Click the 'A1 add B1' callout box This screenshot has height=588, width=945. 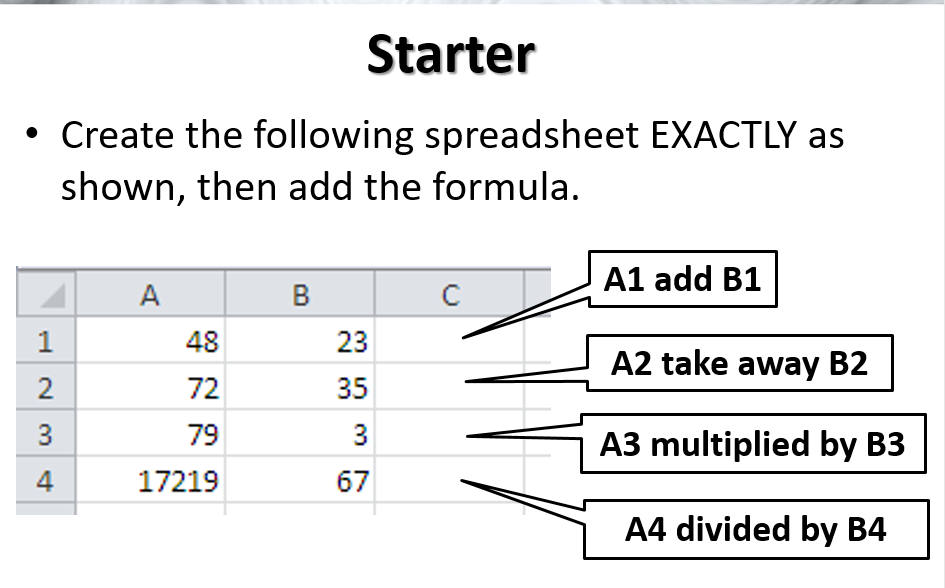click(682, 279)
